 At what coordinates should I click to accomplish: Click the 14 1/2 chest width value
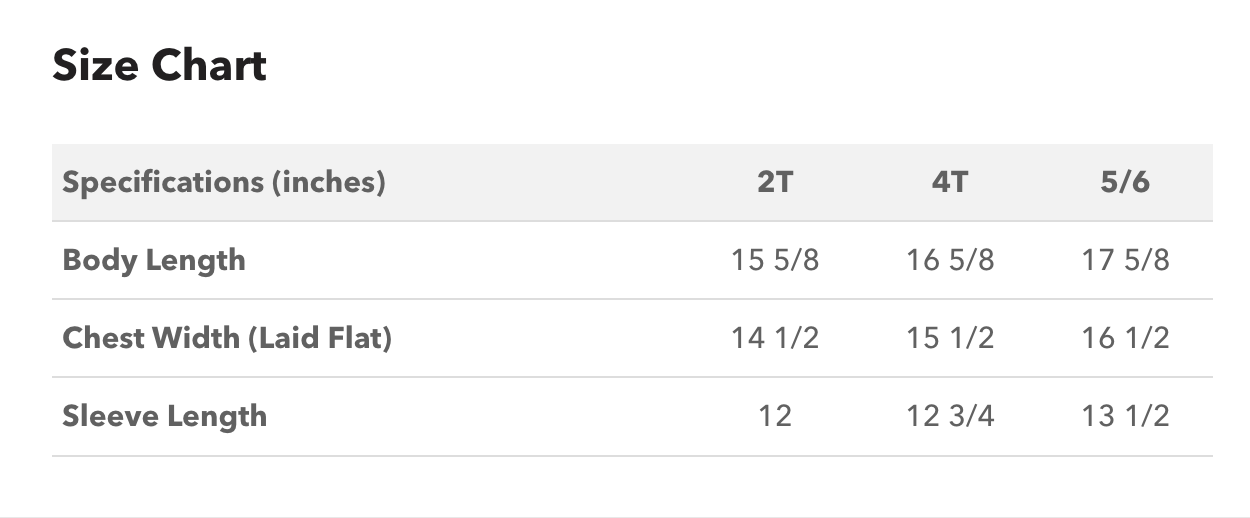pyautogui.click(x=775, y=338)
